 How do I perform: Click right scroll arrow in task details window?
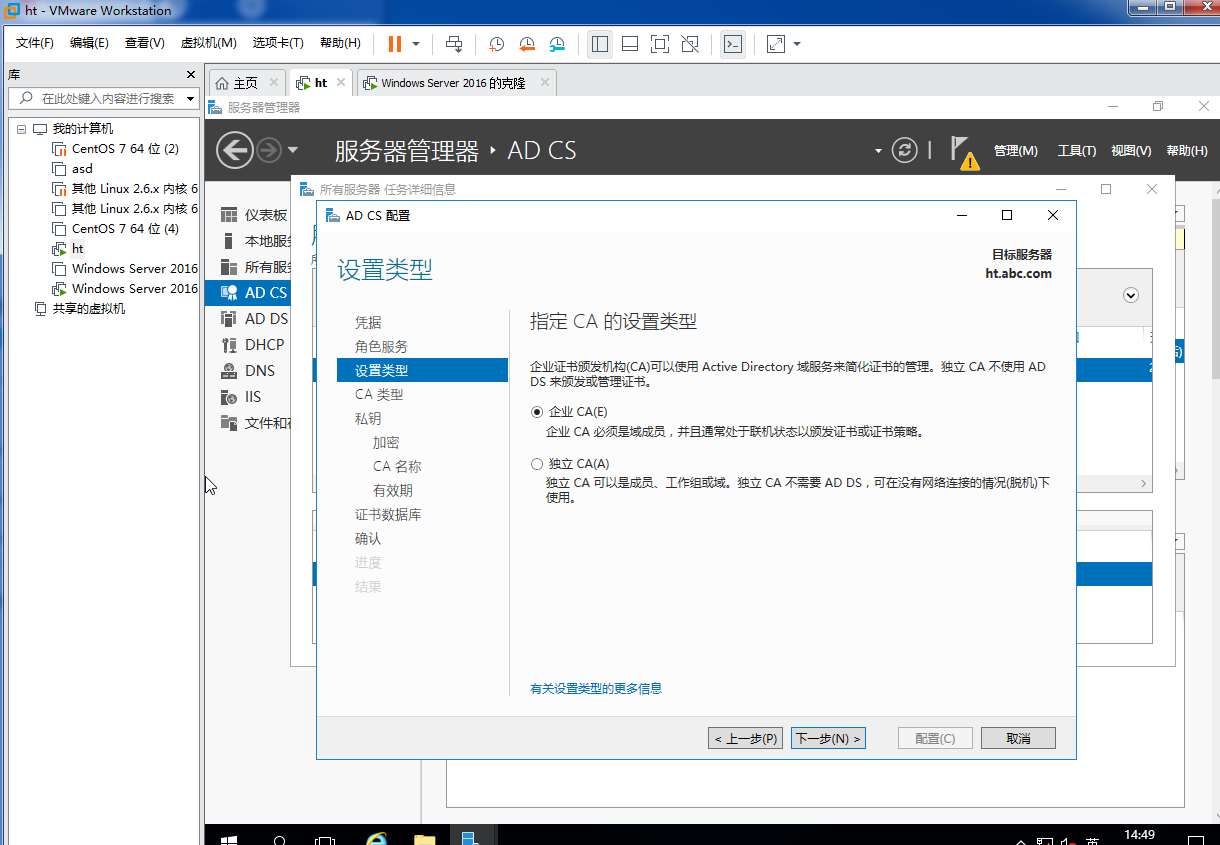(1144, 483)
